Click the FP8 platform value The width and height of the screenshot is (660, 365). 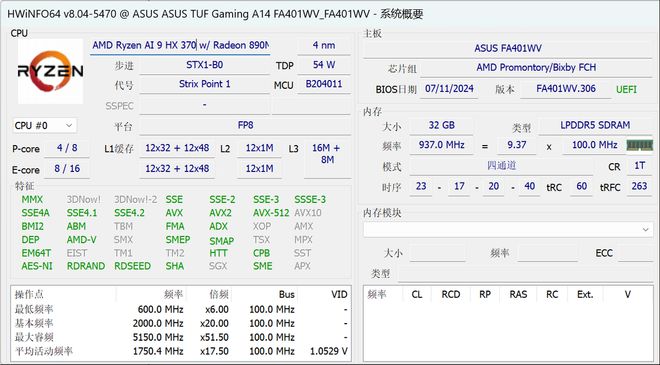245,125
